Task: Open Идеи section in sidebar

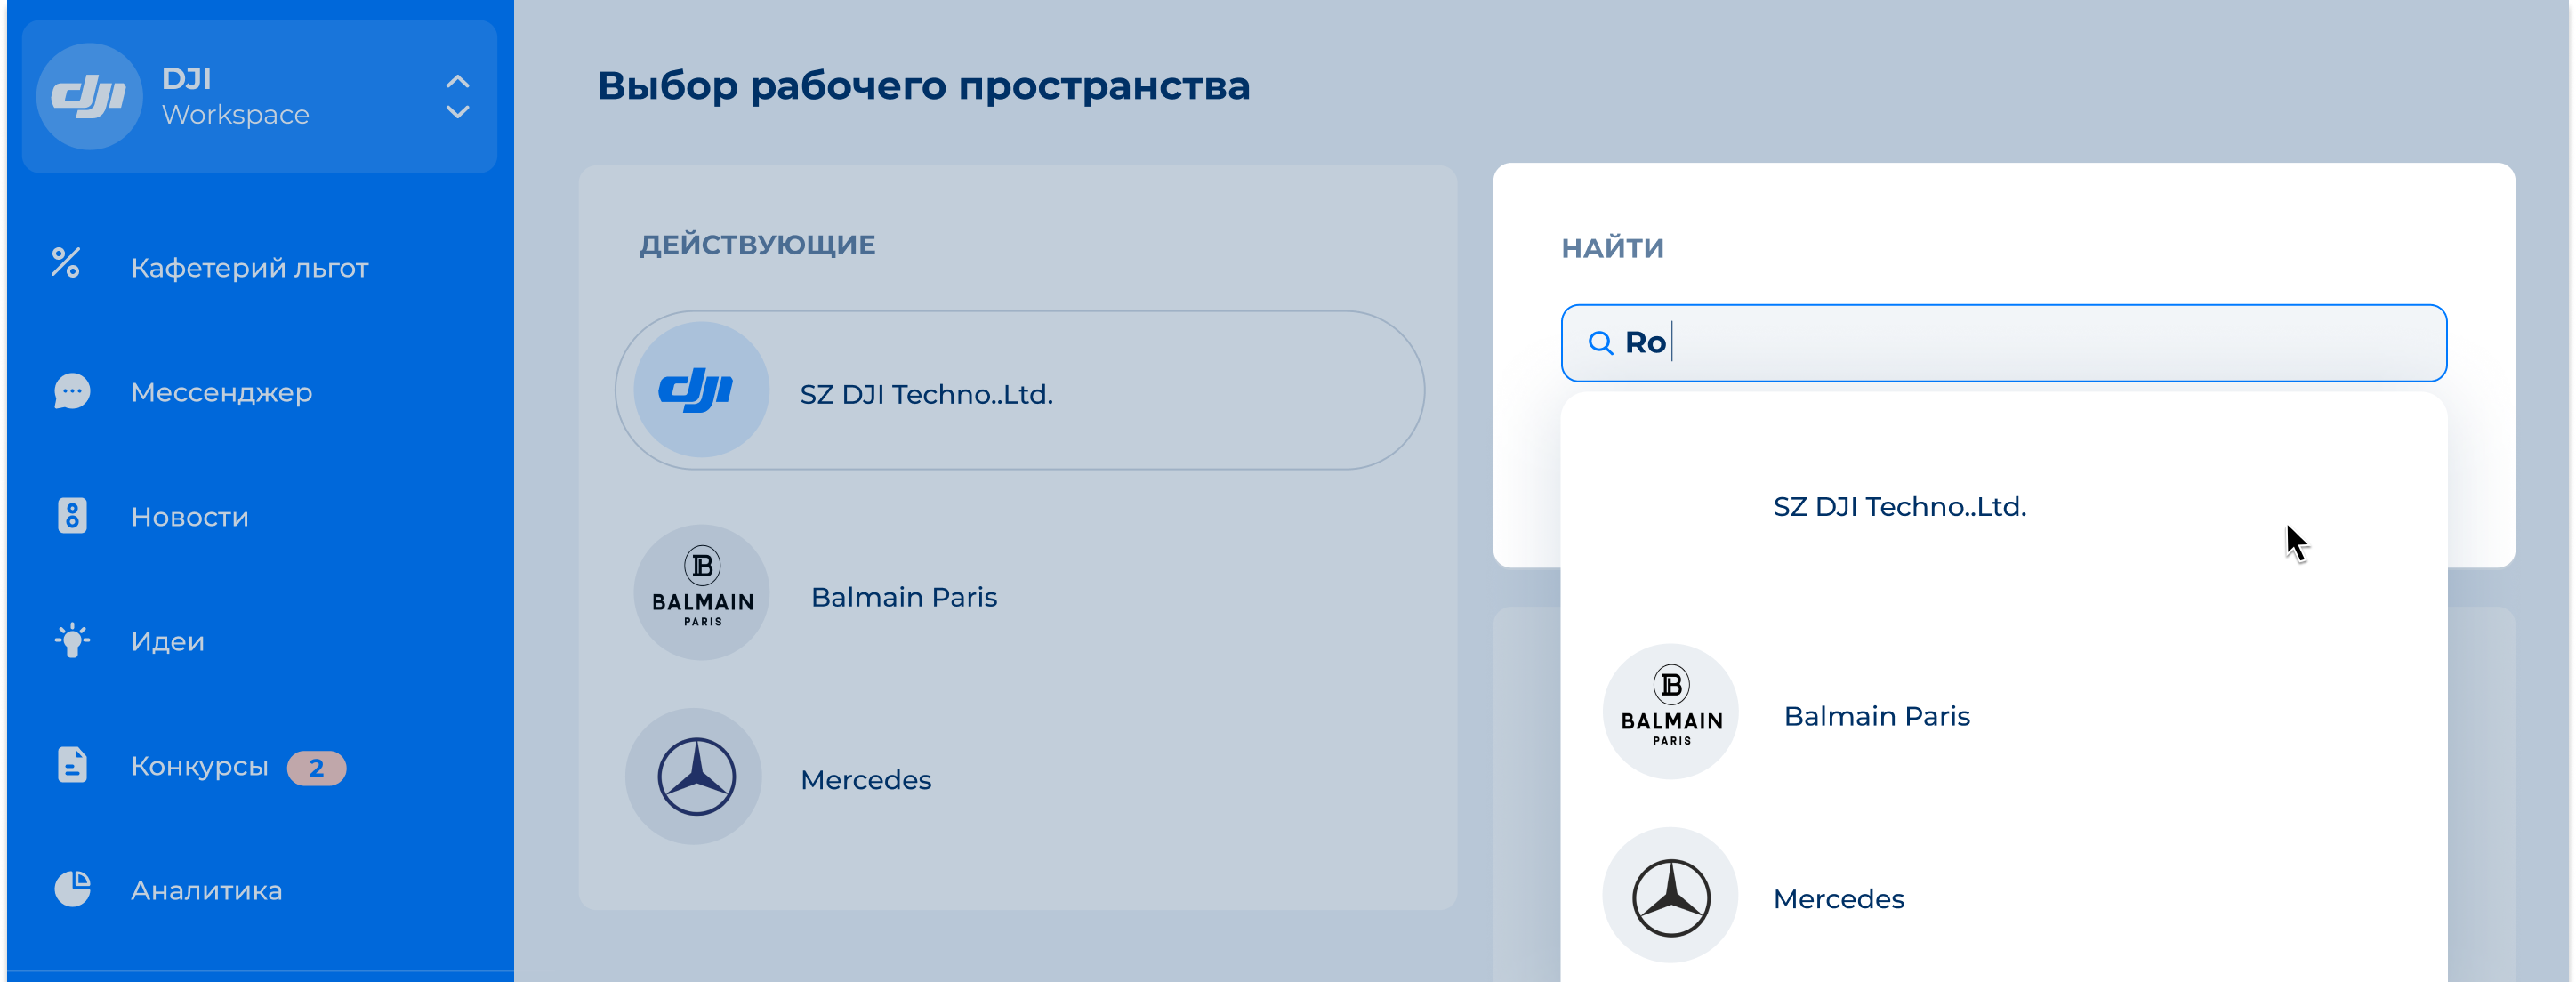Action: (x=167, y=642)
